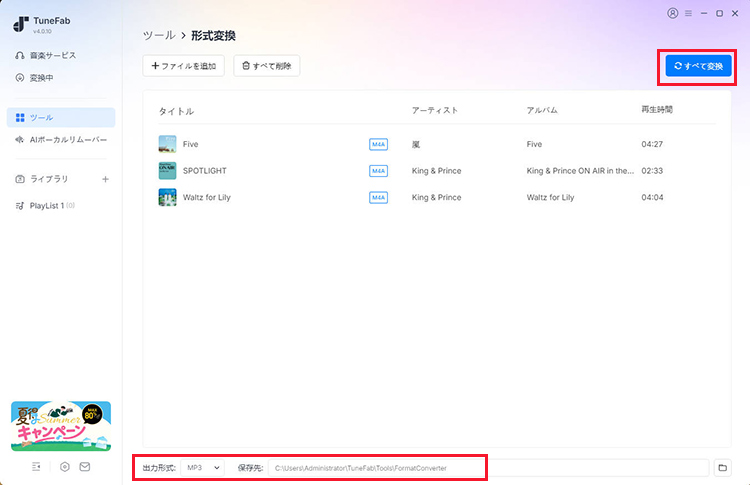The height and width of the screenshot is (485, 750).
Task: Click the 変換中 download icon
Action: [x=20, y=77]
